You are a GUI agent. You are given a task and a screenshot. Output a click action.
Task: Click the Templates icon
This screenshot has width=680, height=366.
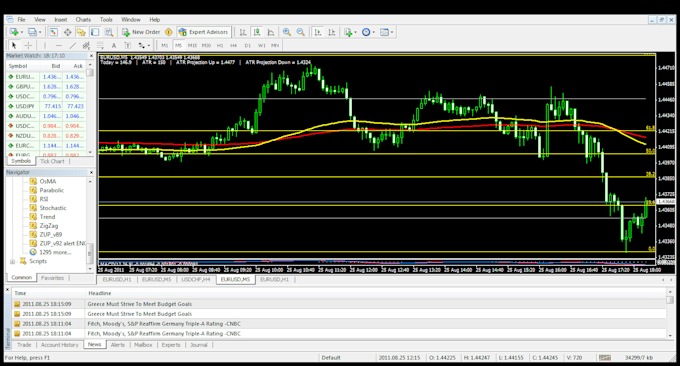[384, 32]
